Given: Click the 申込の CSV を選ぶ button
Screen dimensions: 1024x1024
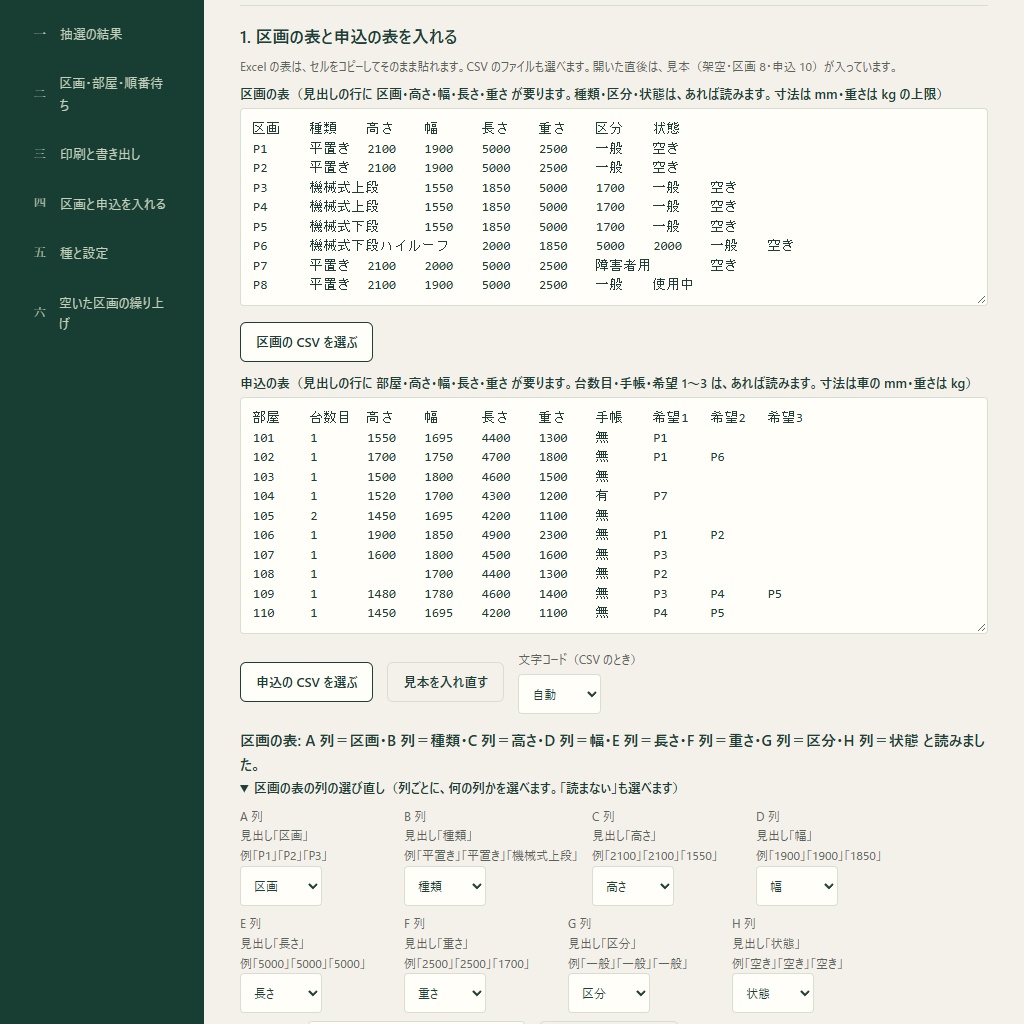Looking at the screenshot, I should 306,682.
